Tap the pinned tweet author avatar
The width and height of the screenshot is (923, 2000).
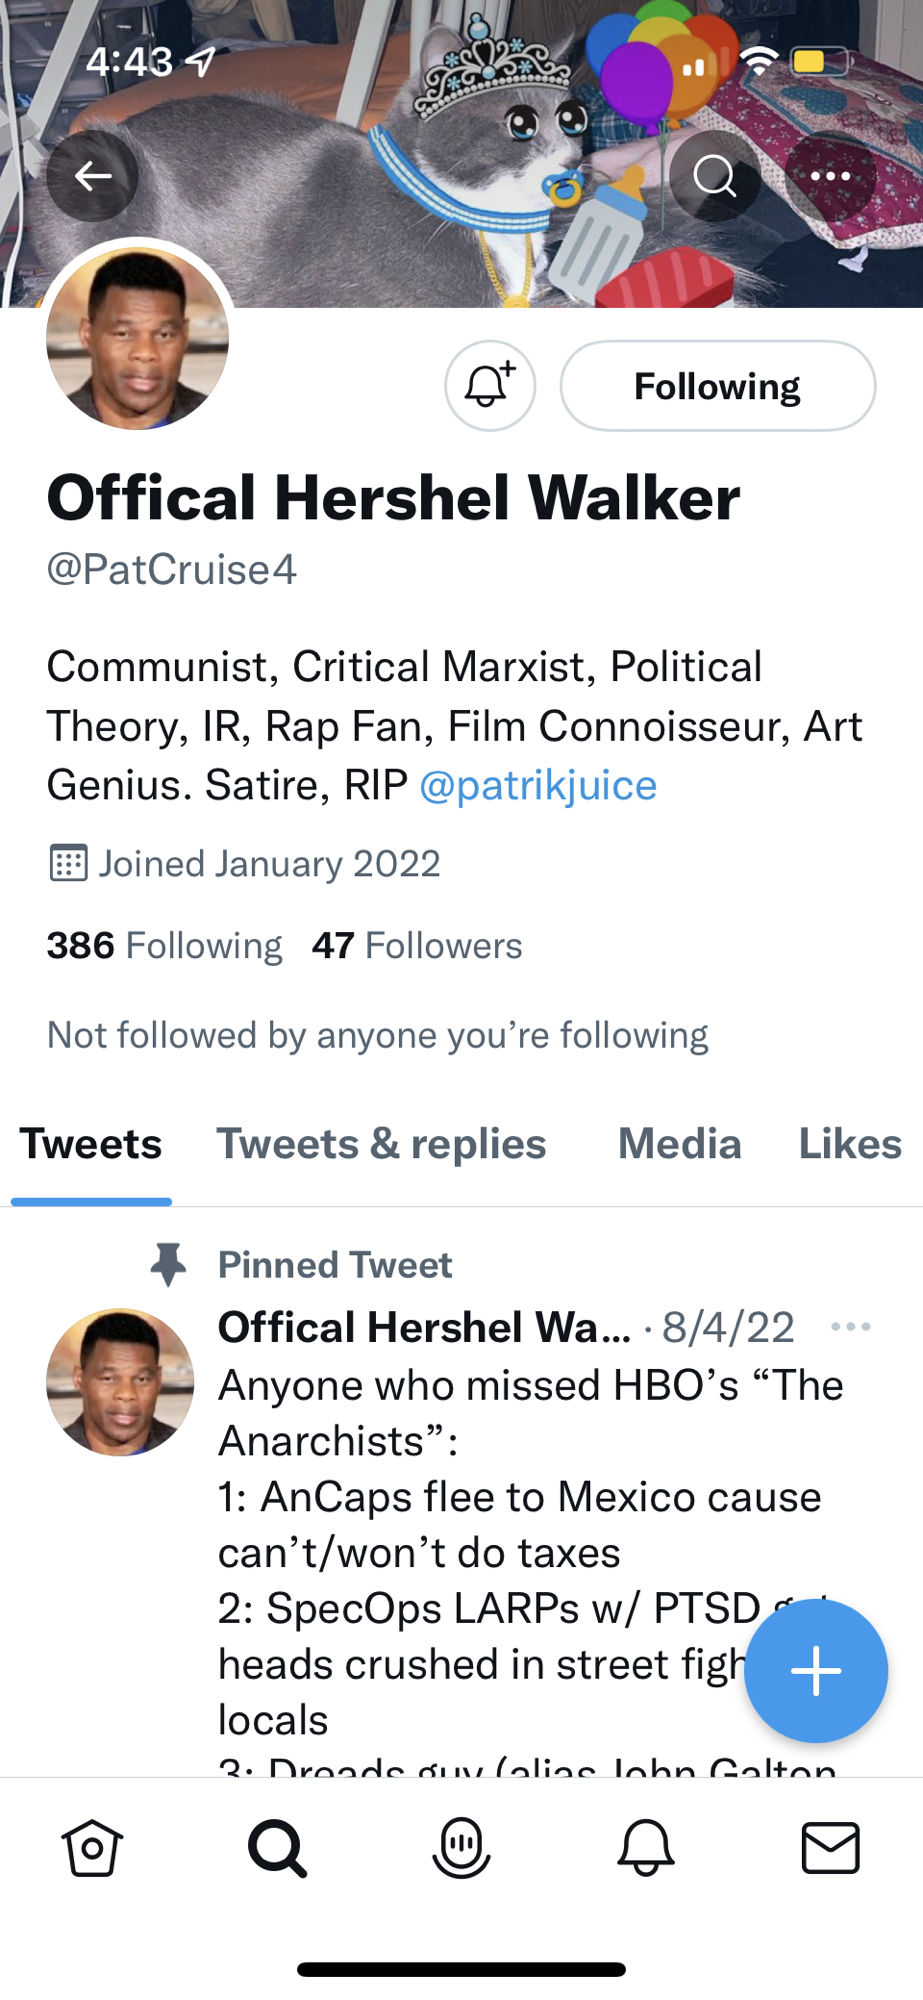coord(120,1382)
